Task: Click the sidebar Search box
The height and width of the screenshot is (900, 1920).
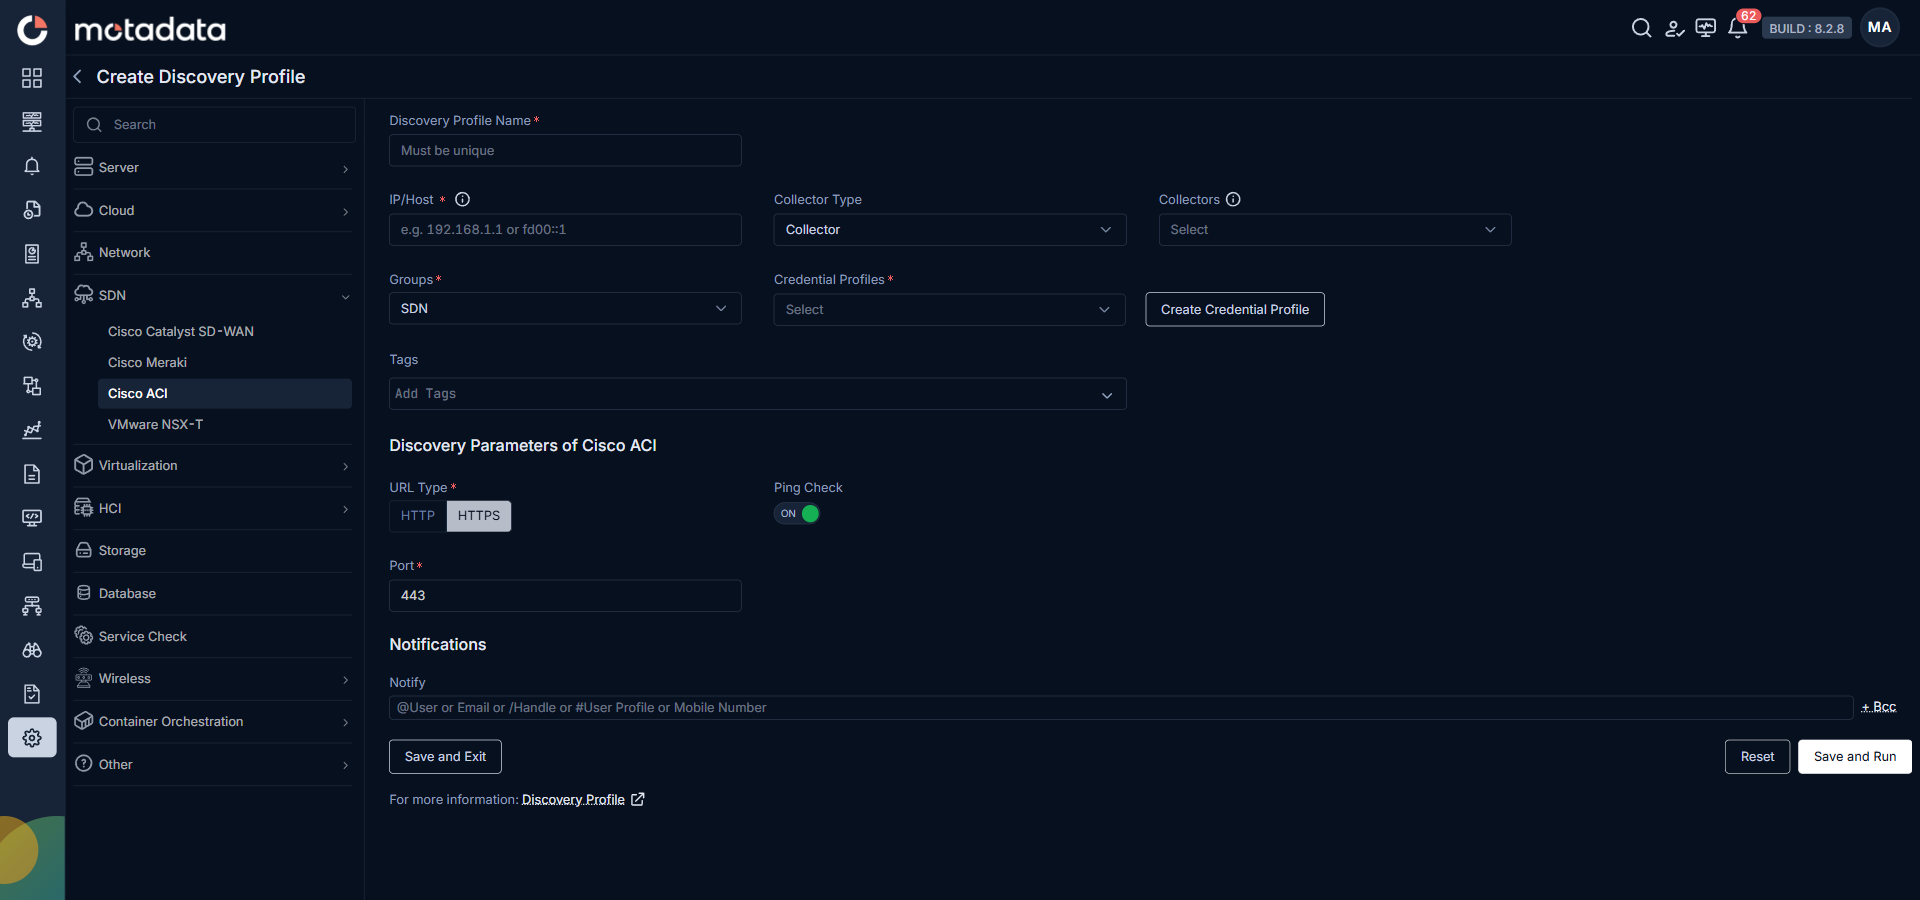Action: pyautogui.click(x=214, y=125)
